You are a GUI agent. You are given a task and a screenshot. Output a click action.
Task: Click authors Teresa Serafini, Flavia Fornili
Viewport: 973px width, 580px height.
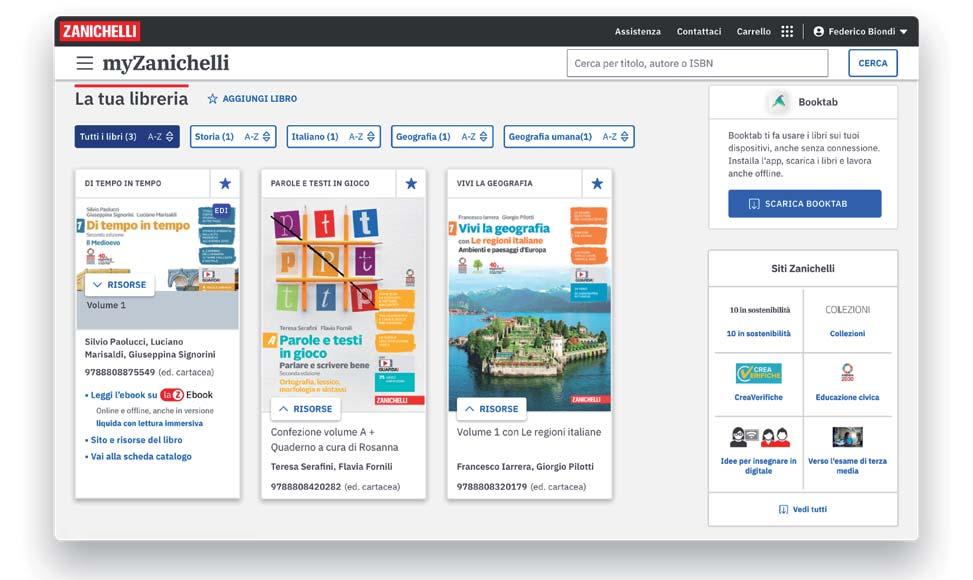tap(331, 466)
